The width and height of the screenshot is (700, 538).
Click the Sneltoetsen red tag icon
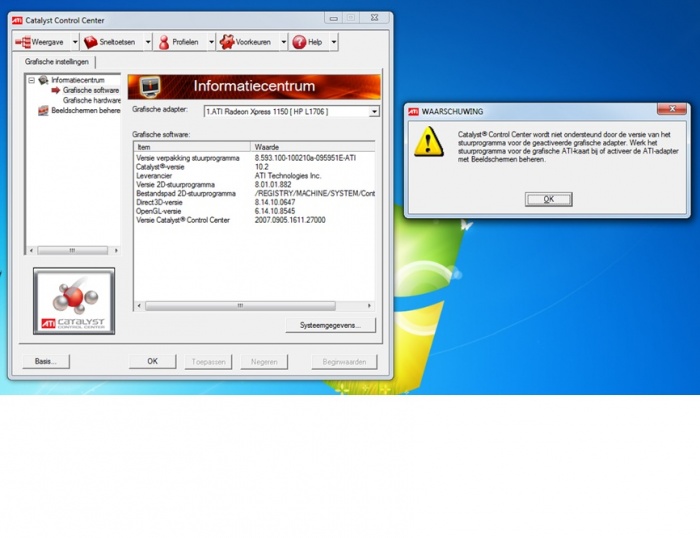91,42
